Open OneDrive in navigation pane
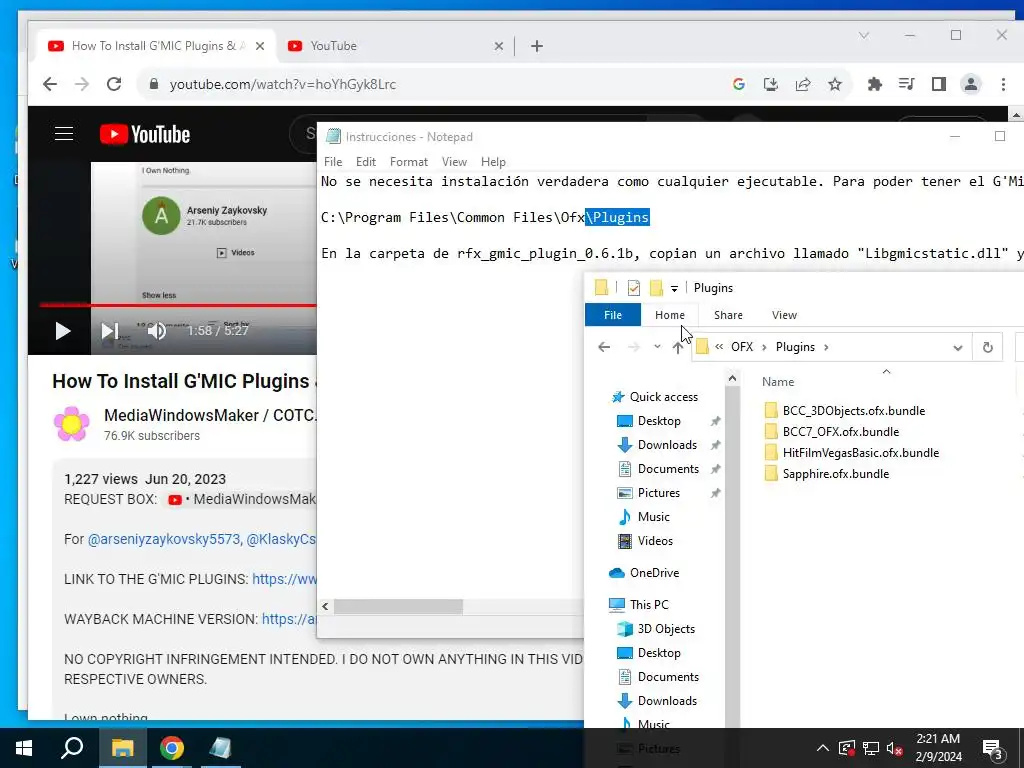This screenshot has height=768, width=1024. [654, 573]
